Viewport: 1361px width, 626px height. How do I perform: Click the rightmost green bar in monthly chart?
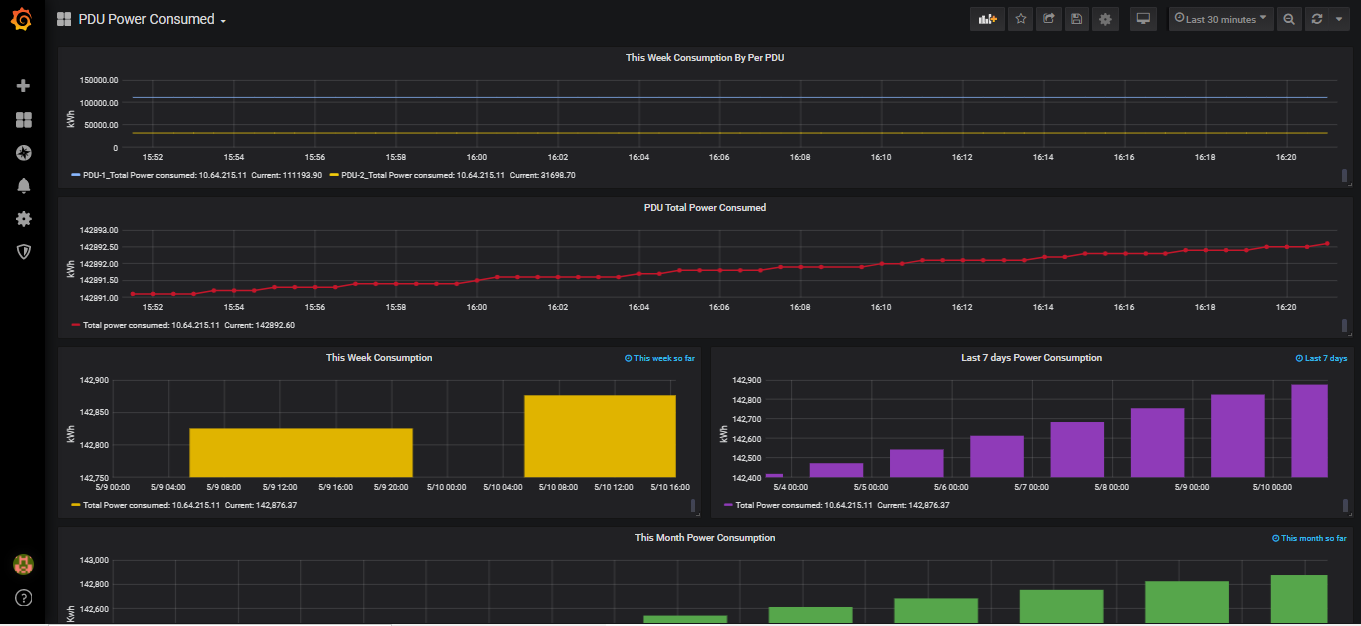[1299, 599]
